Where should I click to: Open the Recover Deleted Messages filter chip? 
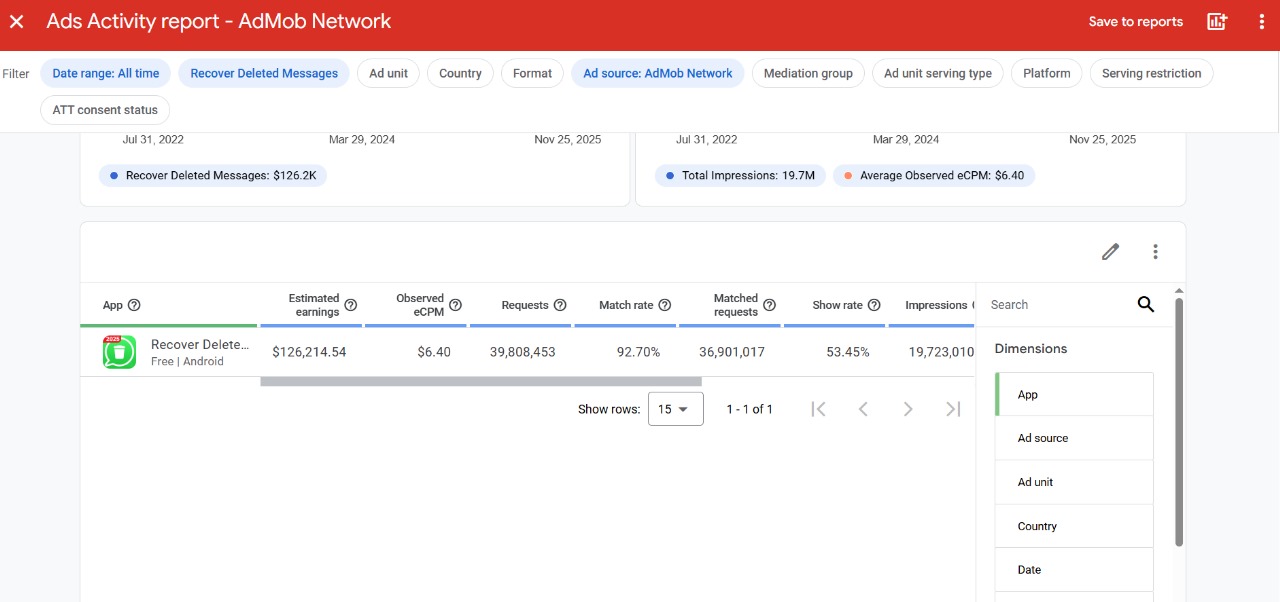pyautogui.click(x=264, y=73)
